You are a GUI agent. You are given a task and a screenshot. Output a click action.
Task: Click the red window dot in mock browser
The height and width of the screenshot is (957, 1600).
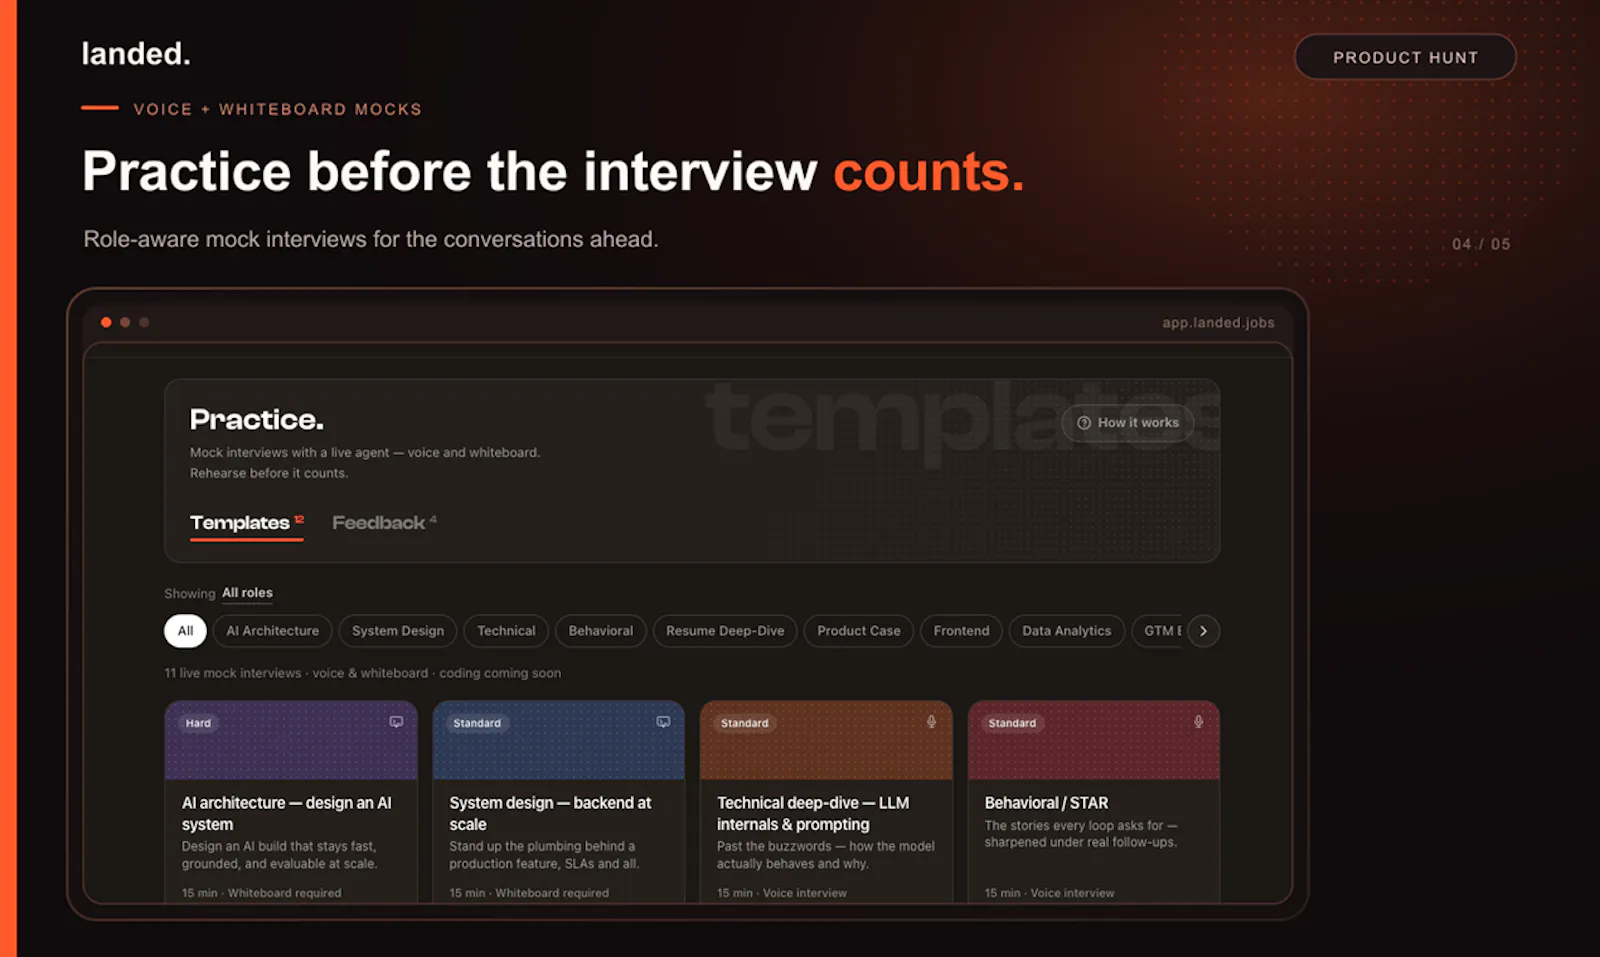click(106, 322)
